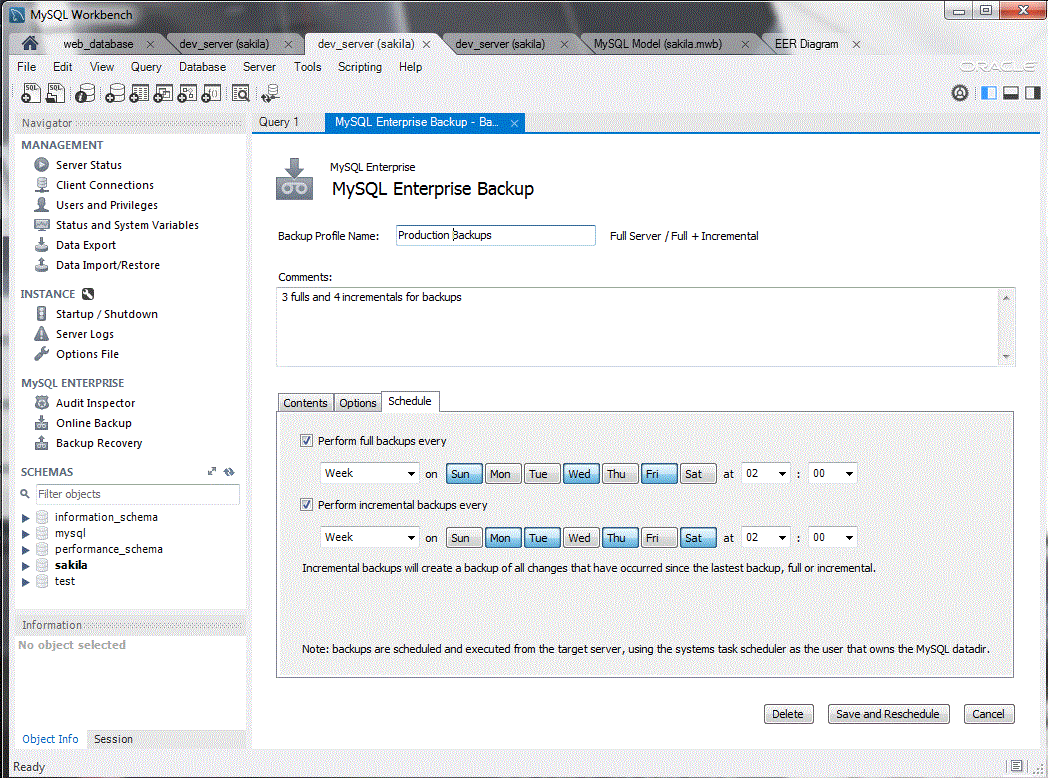Open the hour dropdown showing 02
The image size is (1048, 778).
click(765, 473)
